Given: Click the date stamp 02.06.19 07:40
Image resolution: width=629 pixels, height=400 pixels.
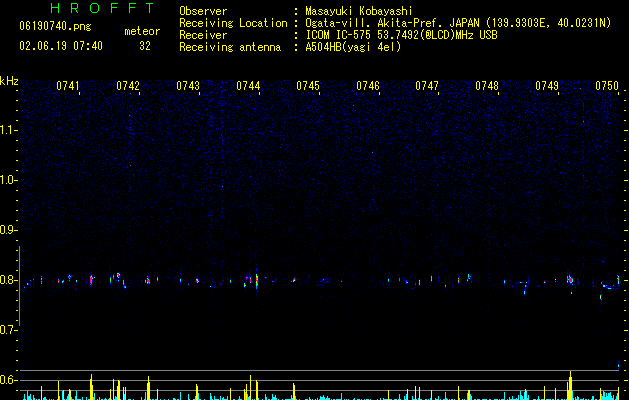Looking at the screenshot, I should [x=61, y=46].
